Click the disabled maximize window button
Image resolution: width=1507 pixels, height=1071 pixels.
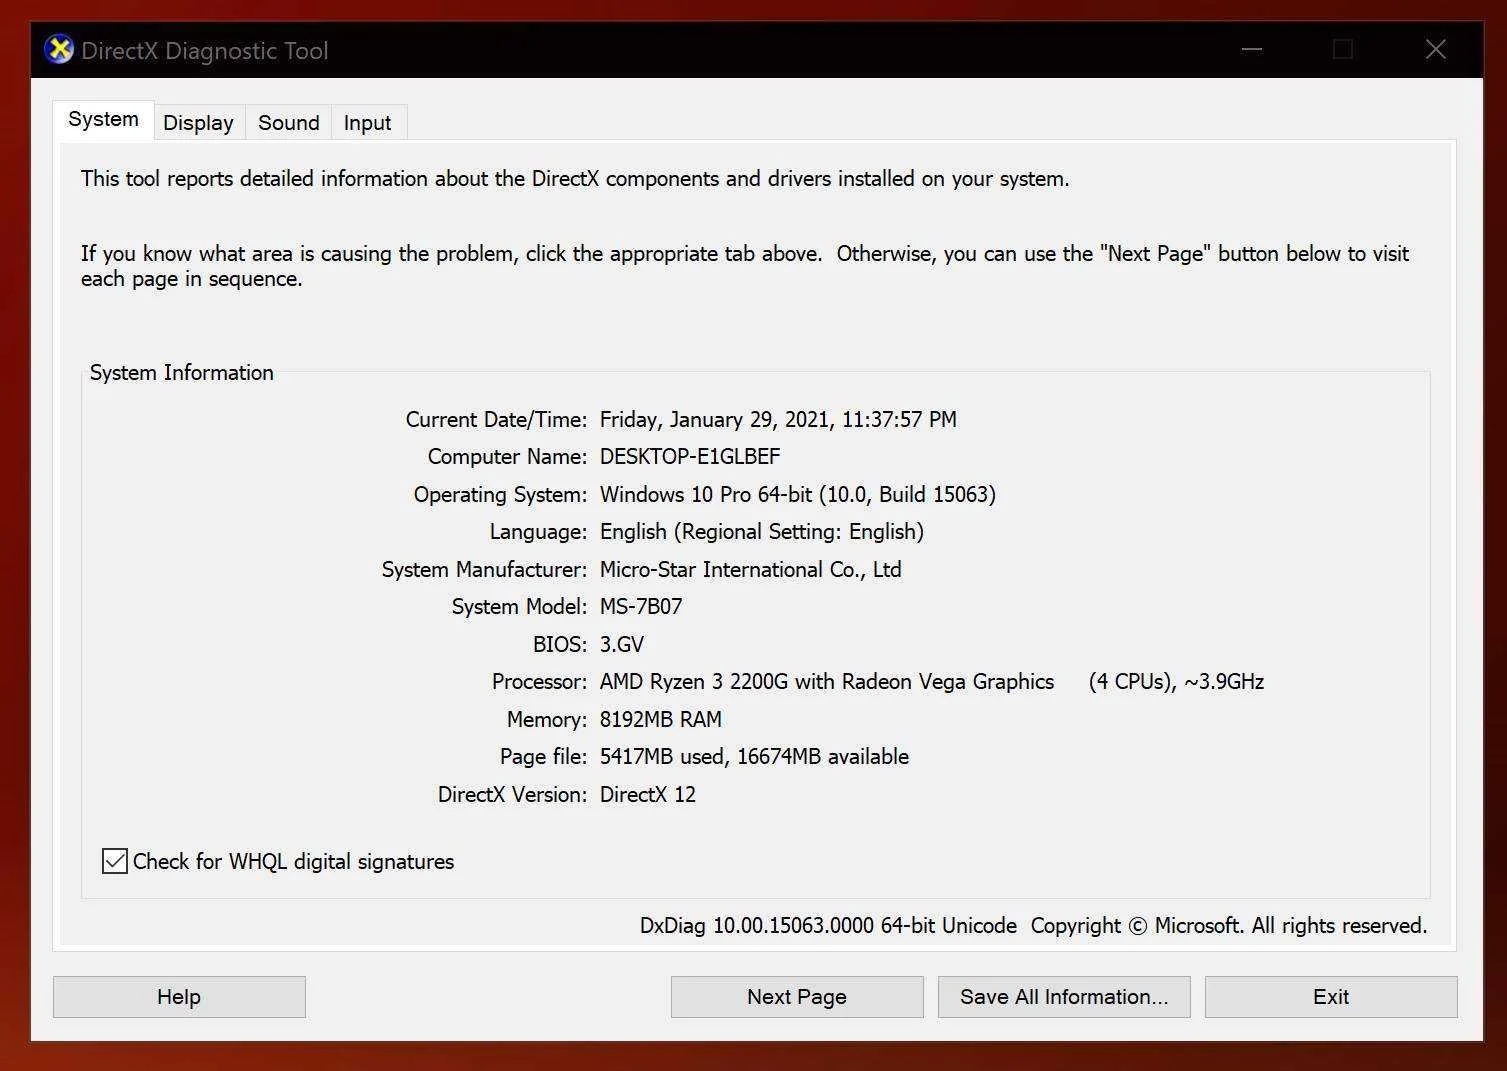pyautogui.click(x=1343, y=49)
